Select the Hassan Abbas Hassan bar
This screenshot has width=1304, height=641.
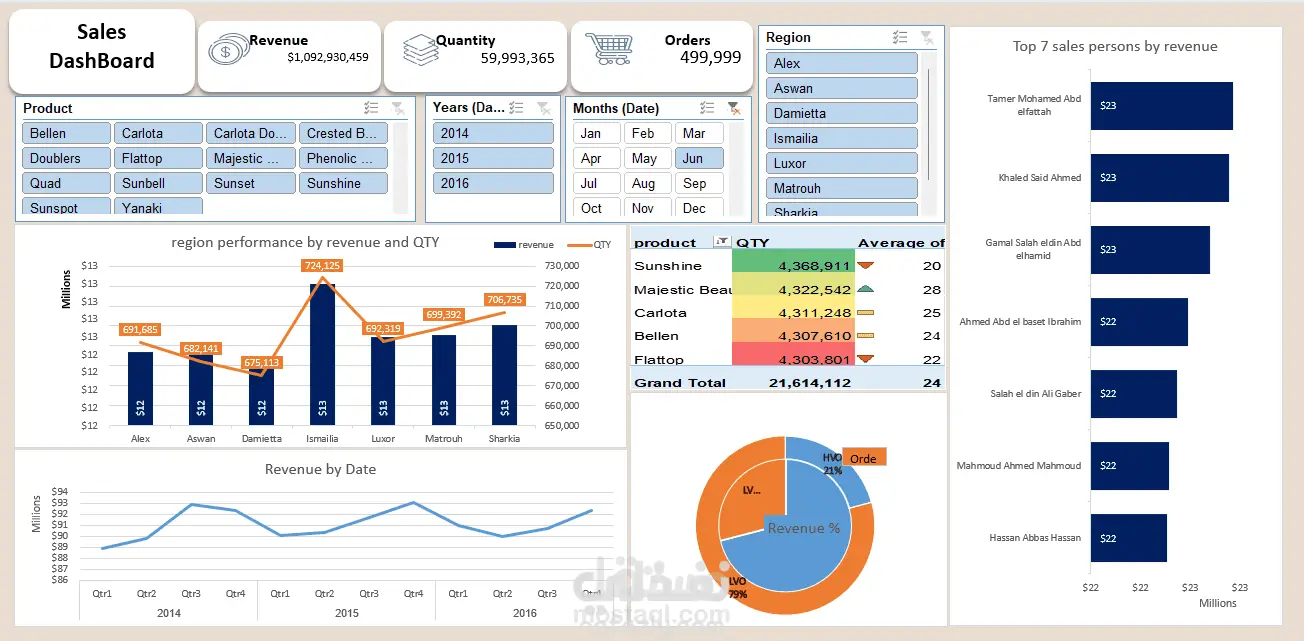tap(1128, 538)
